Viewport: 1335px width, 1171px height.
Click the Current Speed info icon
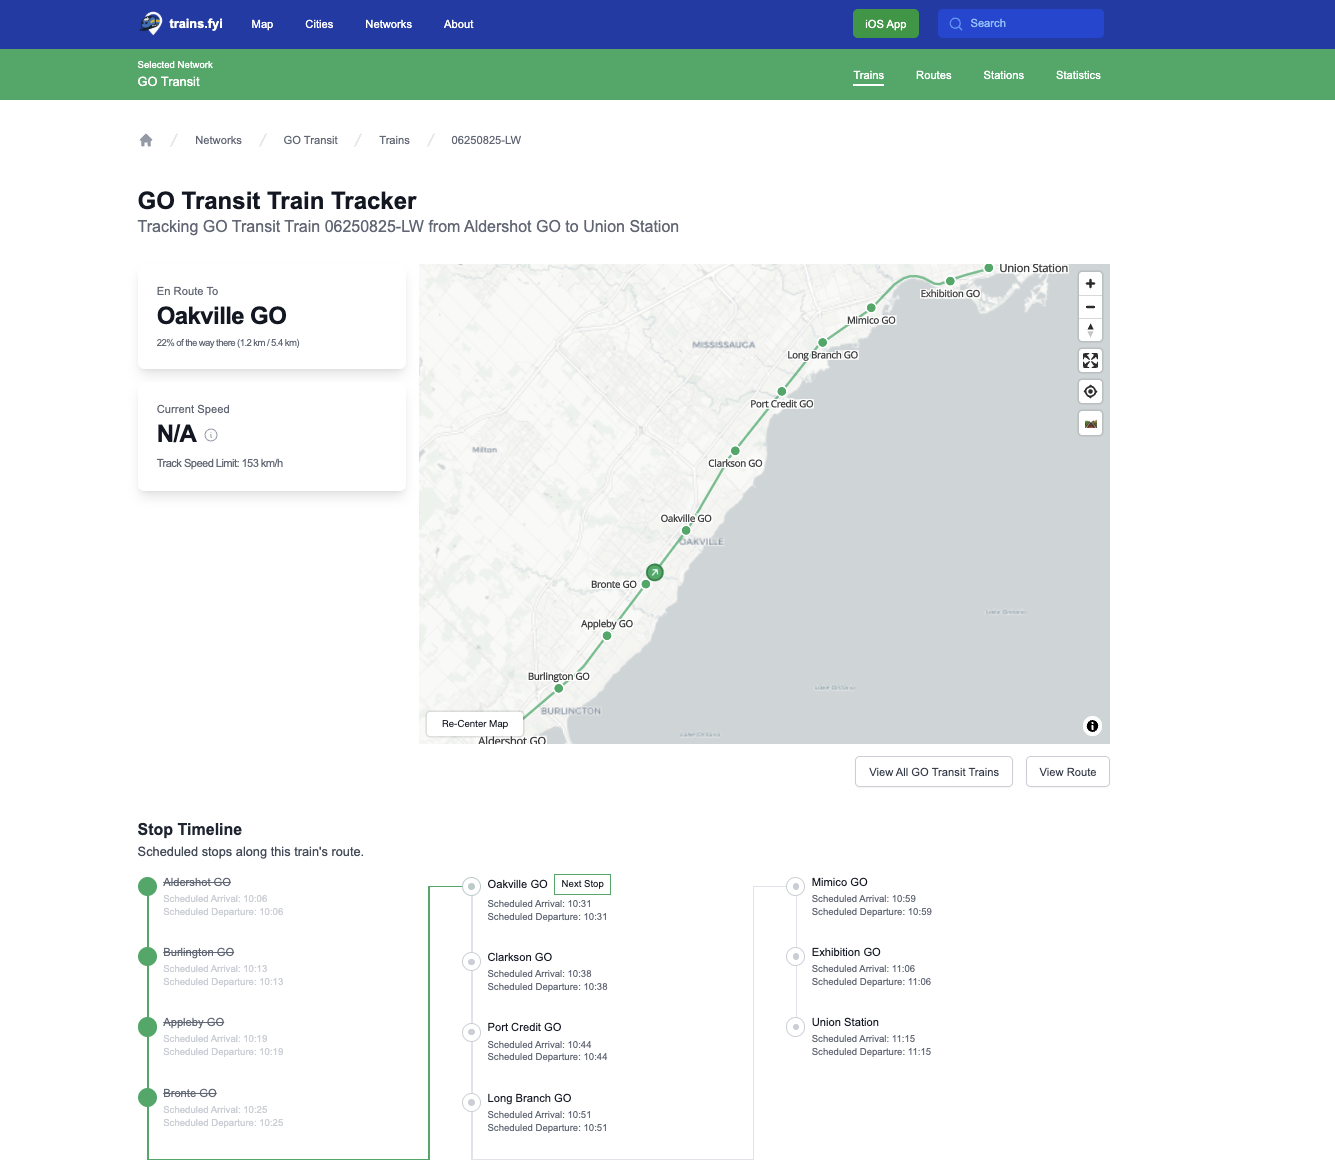click(211, 434)
